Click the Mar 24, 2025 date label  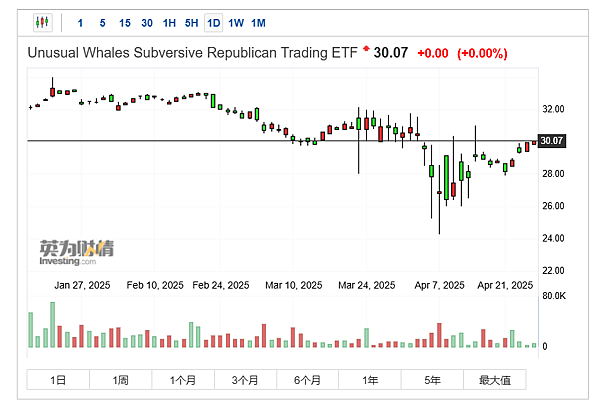[x=367, y=286]
